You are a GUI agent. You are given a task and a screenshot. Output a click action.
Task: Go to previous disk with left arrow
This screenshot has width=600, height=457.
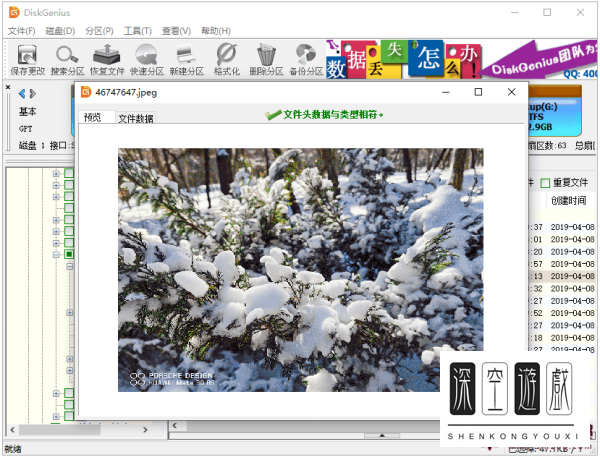(21, 93)
